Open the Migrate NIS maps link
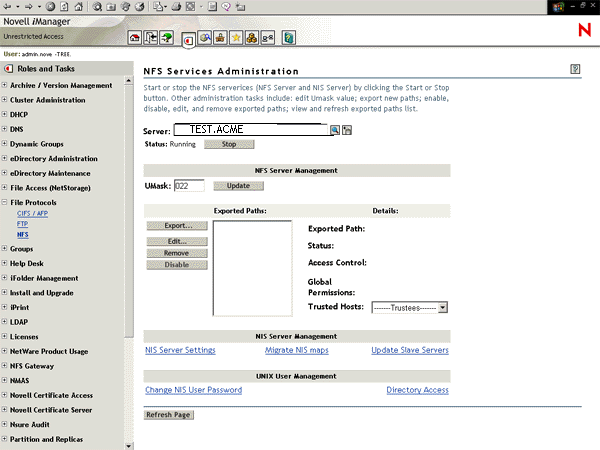Viewport: 600px width, 450px height. point(297,350)
